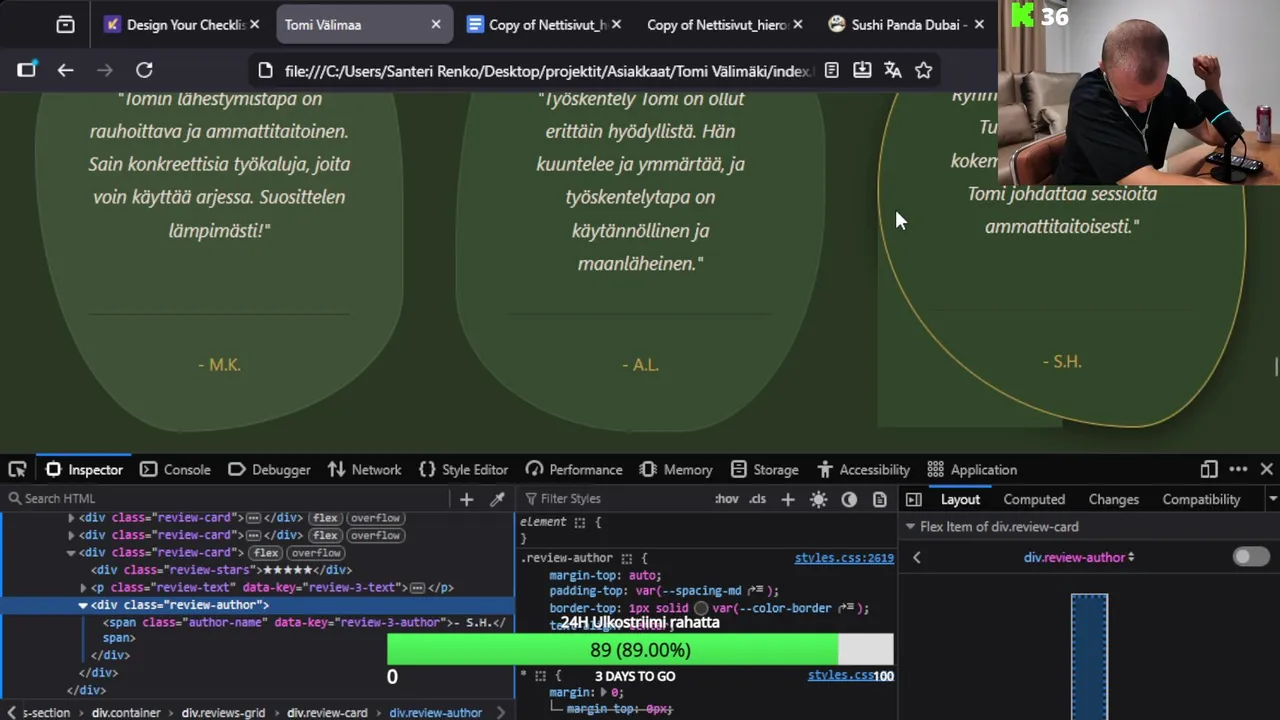
Task: Open the styles.css:2619 source link
Action: tap(844, 558)
